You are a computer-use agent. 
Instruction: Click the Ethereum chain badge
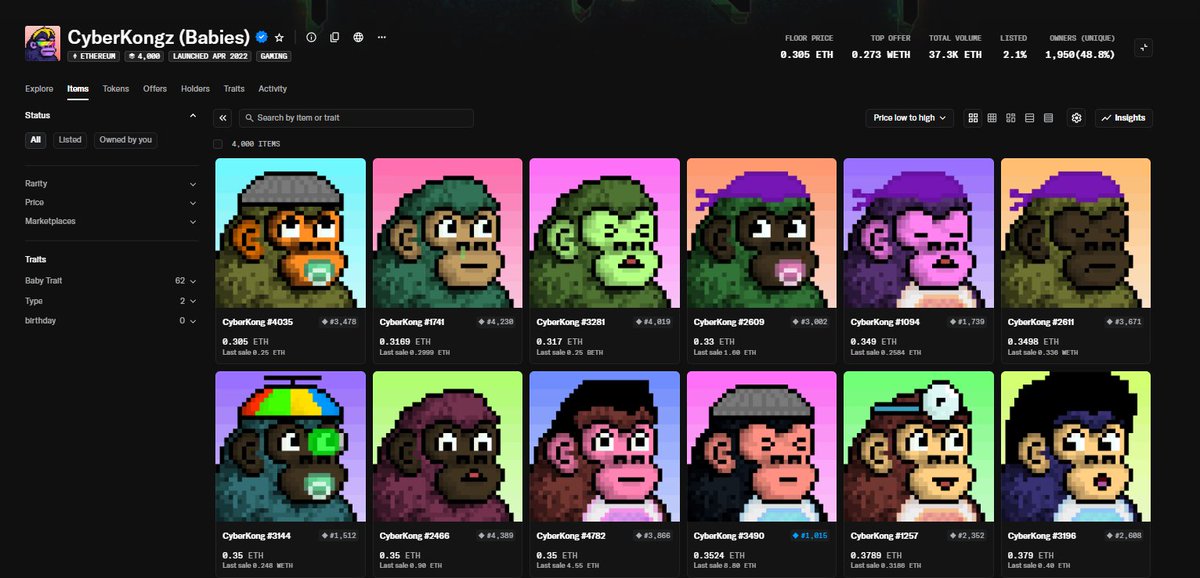click(x=94, y=56)
